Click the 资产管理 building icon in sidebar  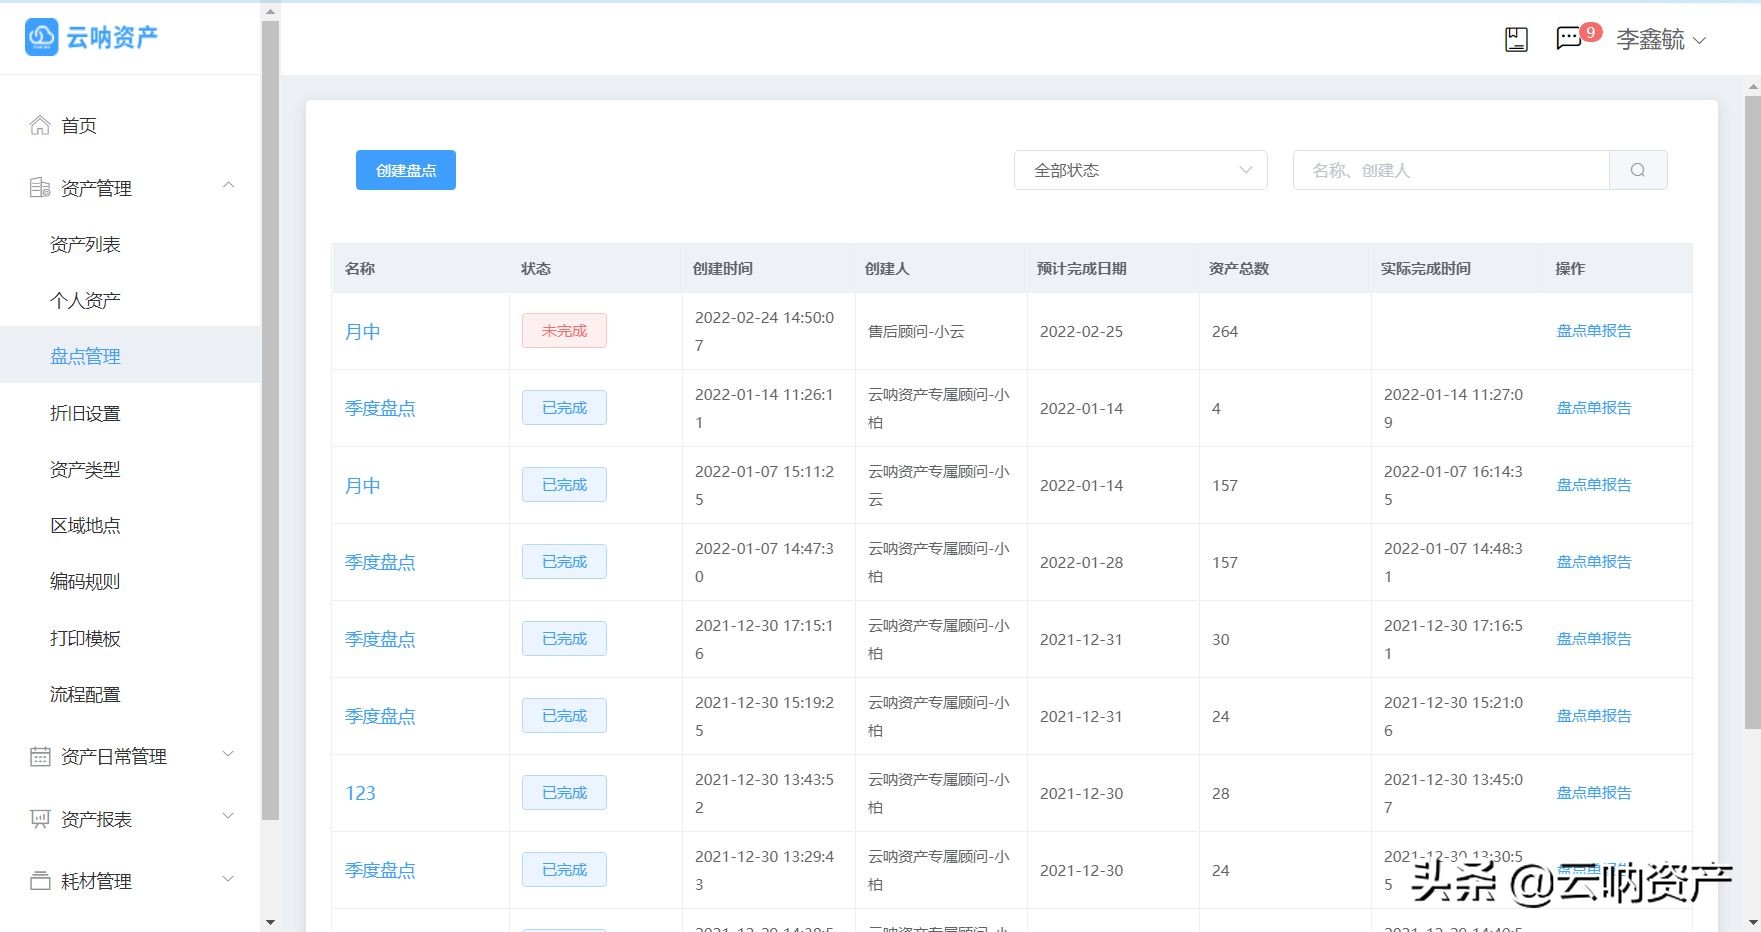tap(40, 188)
